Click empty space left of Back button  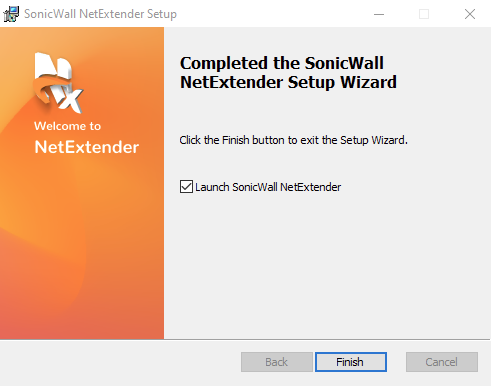tap(120, 362)
